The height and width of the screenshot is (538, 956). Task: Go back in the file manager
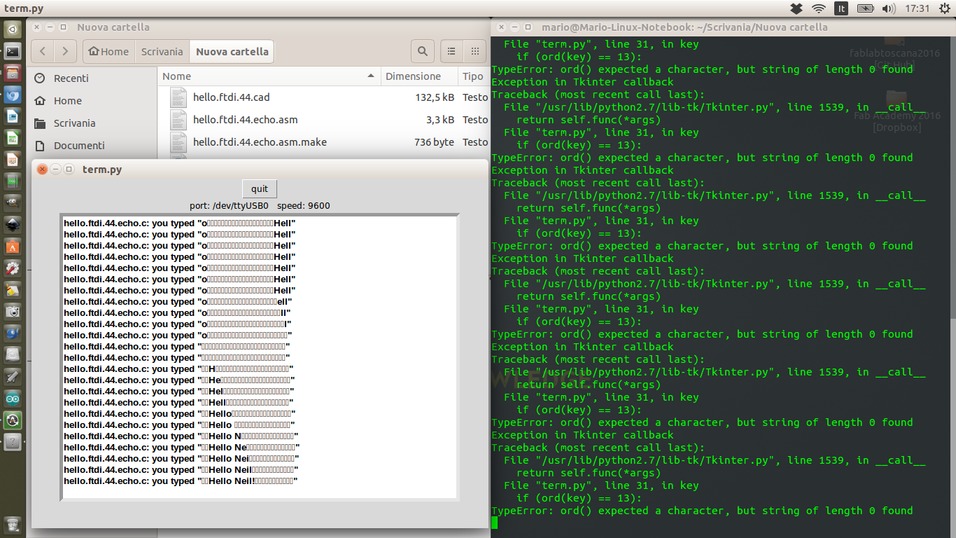[43, 51]
